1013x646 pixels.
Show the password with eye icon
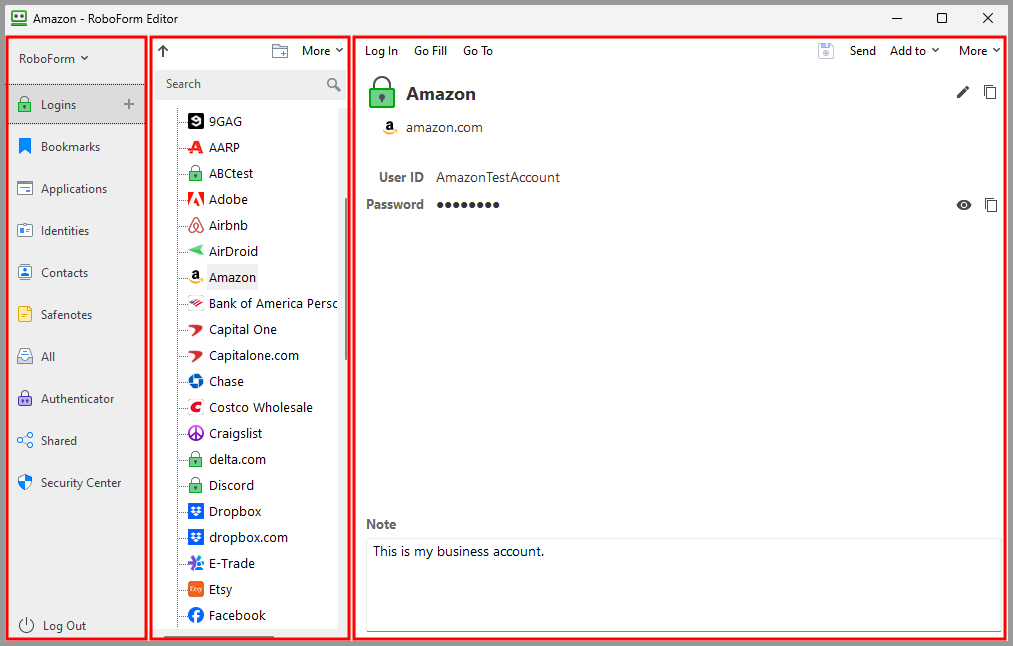964,205
